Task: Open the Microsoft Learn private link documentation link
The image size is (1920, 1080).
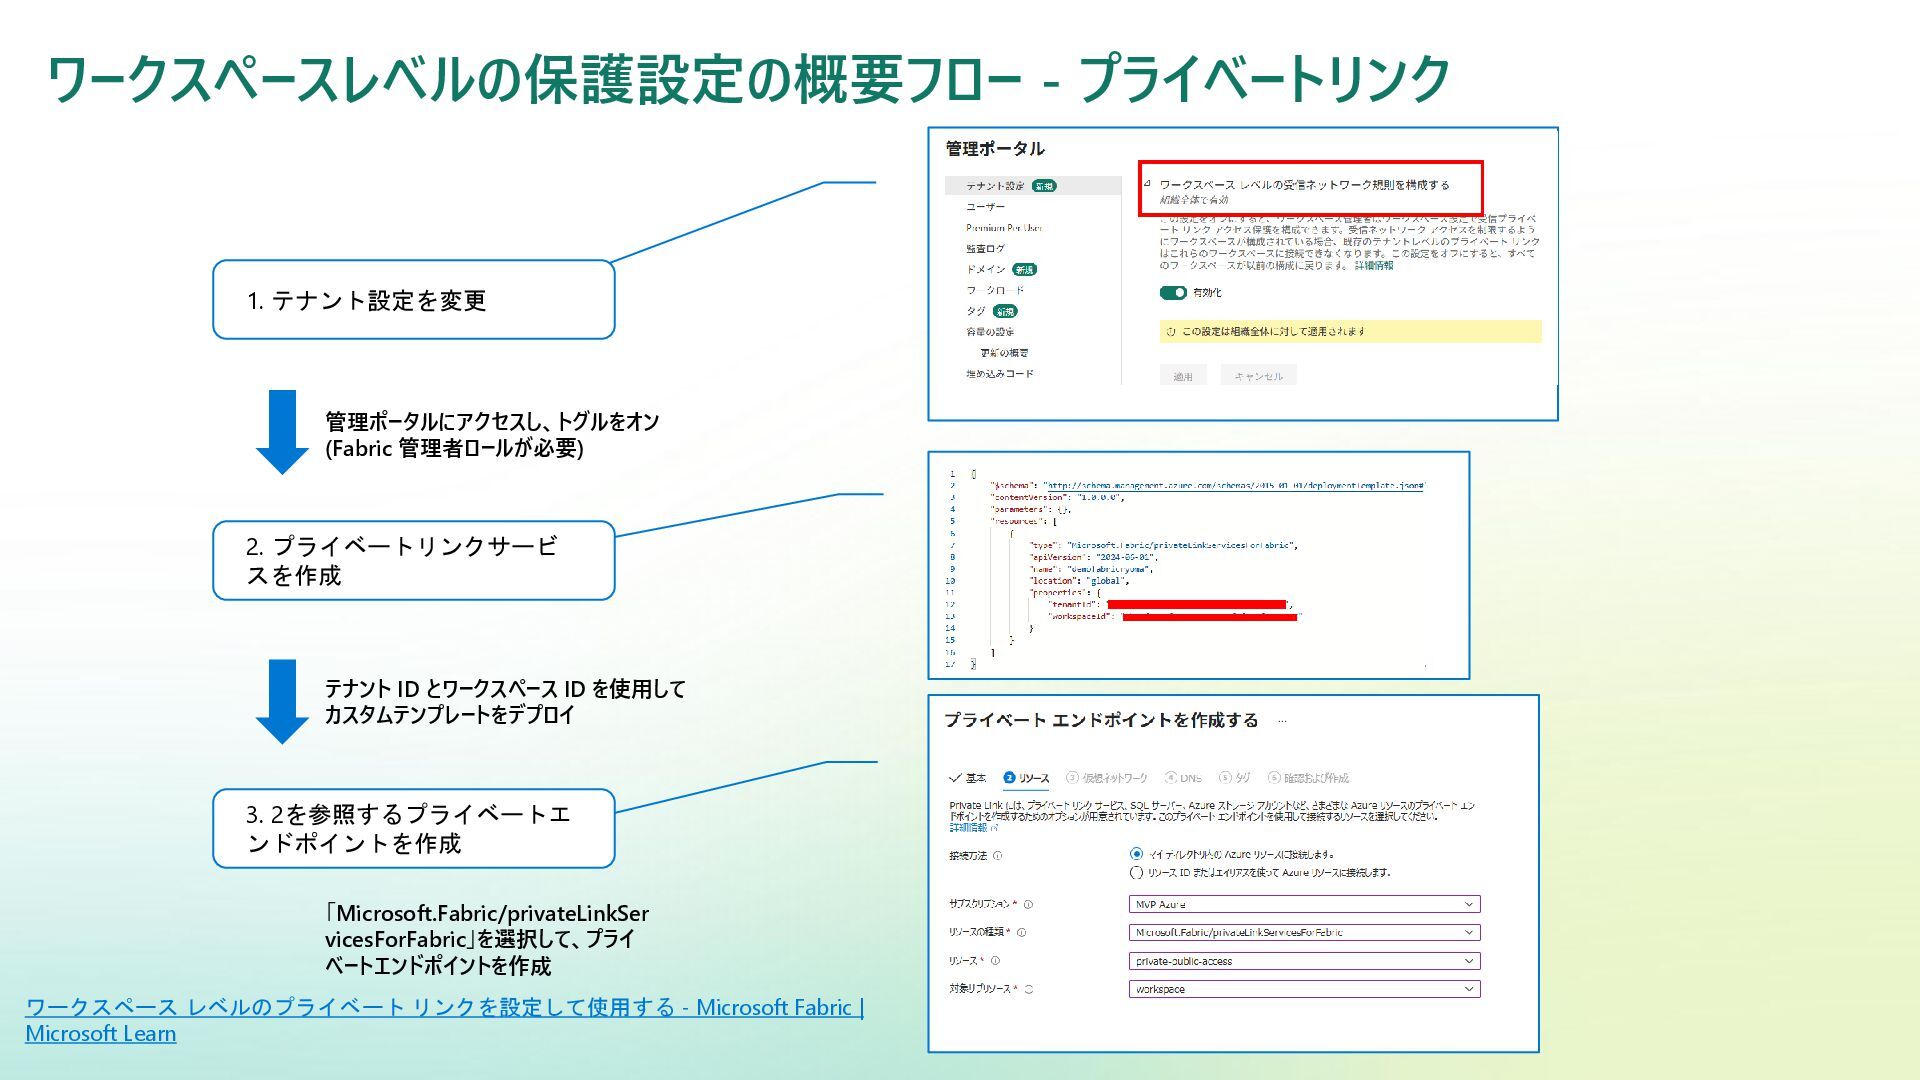Action: (444, 1020)
